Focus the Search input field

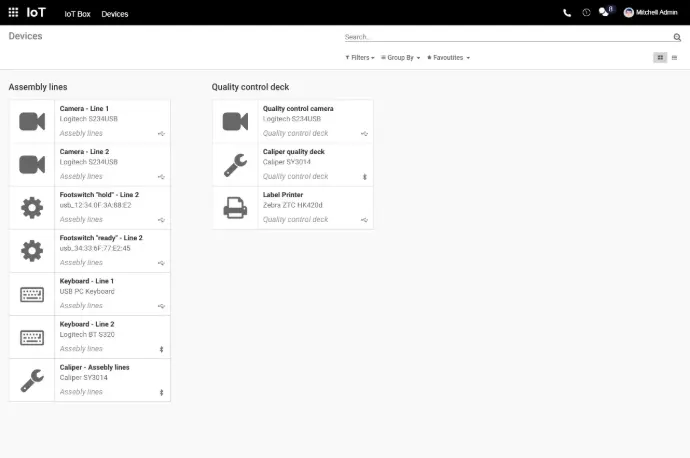tap(508, 37)
